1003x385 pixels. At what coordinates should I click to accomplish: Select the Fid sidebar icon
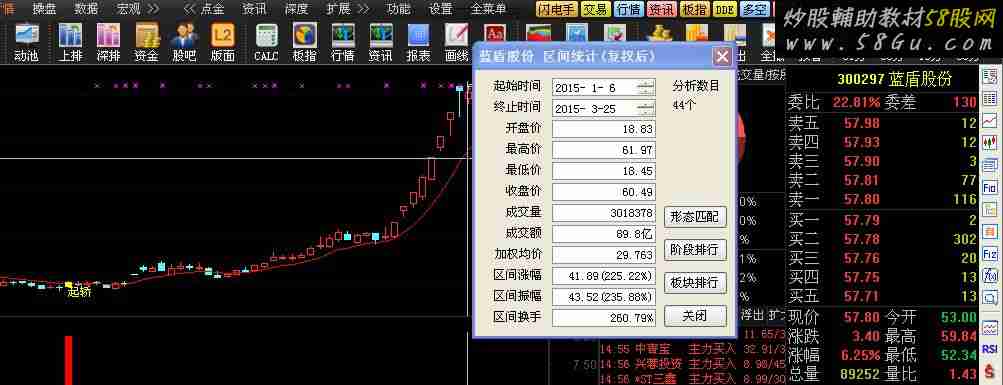coord(990,188)
